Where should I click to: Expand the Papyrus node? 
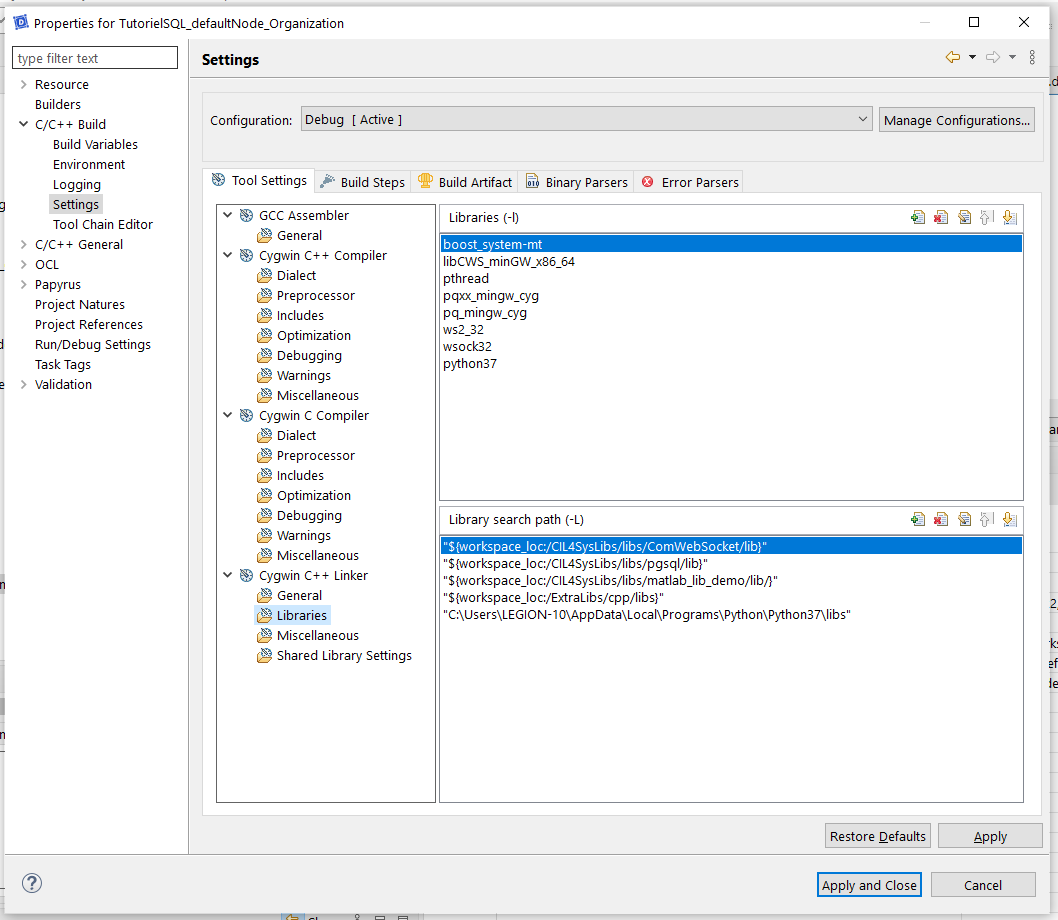point(24,284)
